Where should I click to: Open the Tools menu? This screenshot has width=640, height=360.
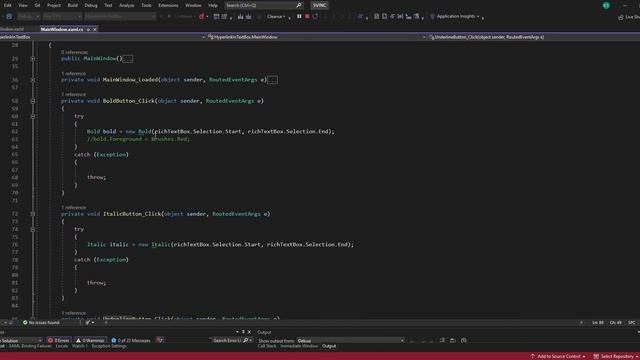[146, 5]
